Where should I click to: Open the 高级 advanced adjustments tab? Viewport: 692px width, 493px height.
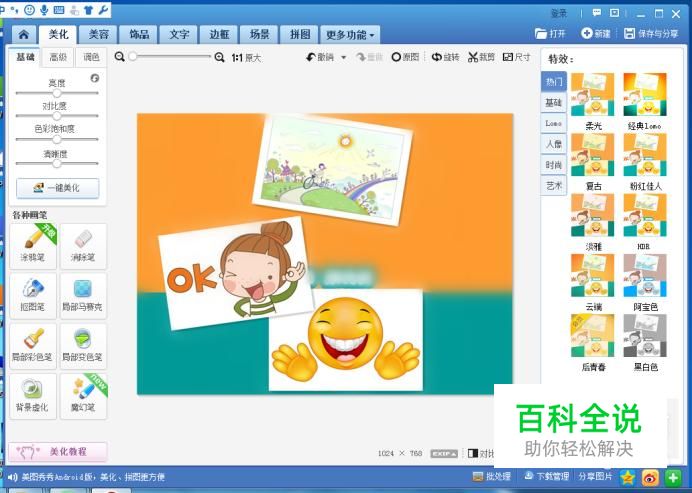(58, 57)
